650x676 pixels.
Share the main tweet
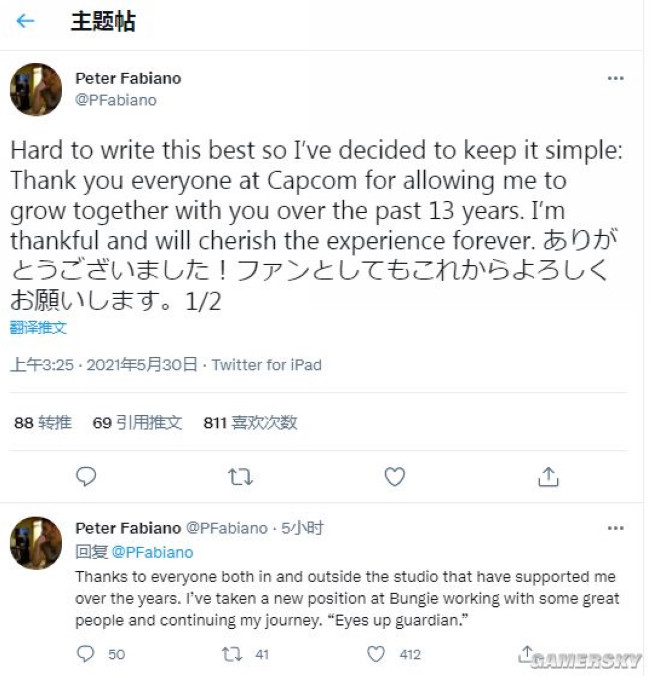[x=548, y=477]
